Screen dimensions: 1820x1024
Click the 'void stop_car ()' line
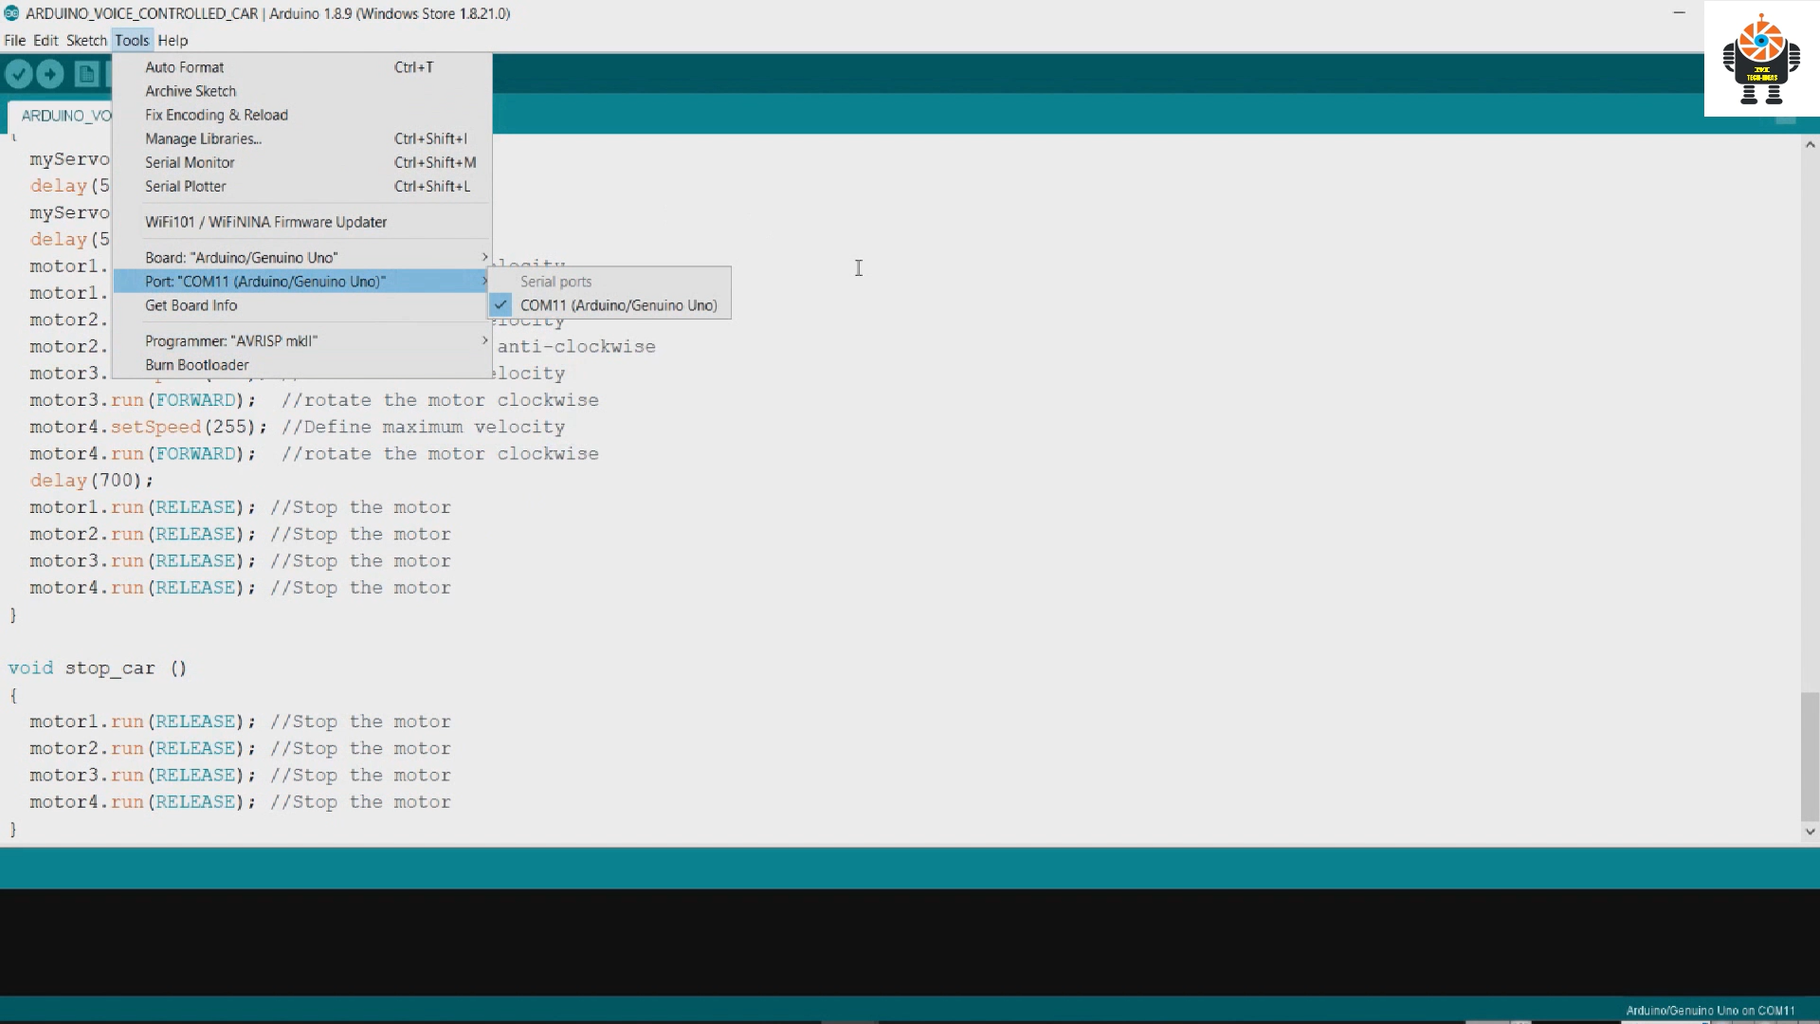[x=98, y=668]
